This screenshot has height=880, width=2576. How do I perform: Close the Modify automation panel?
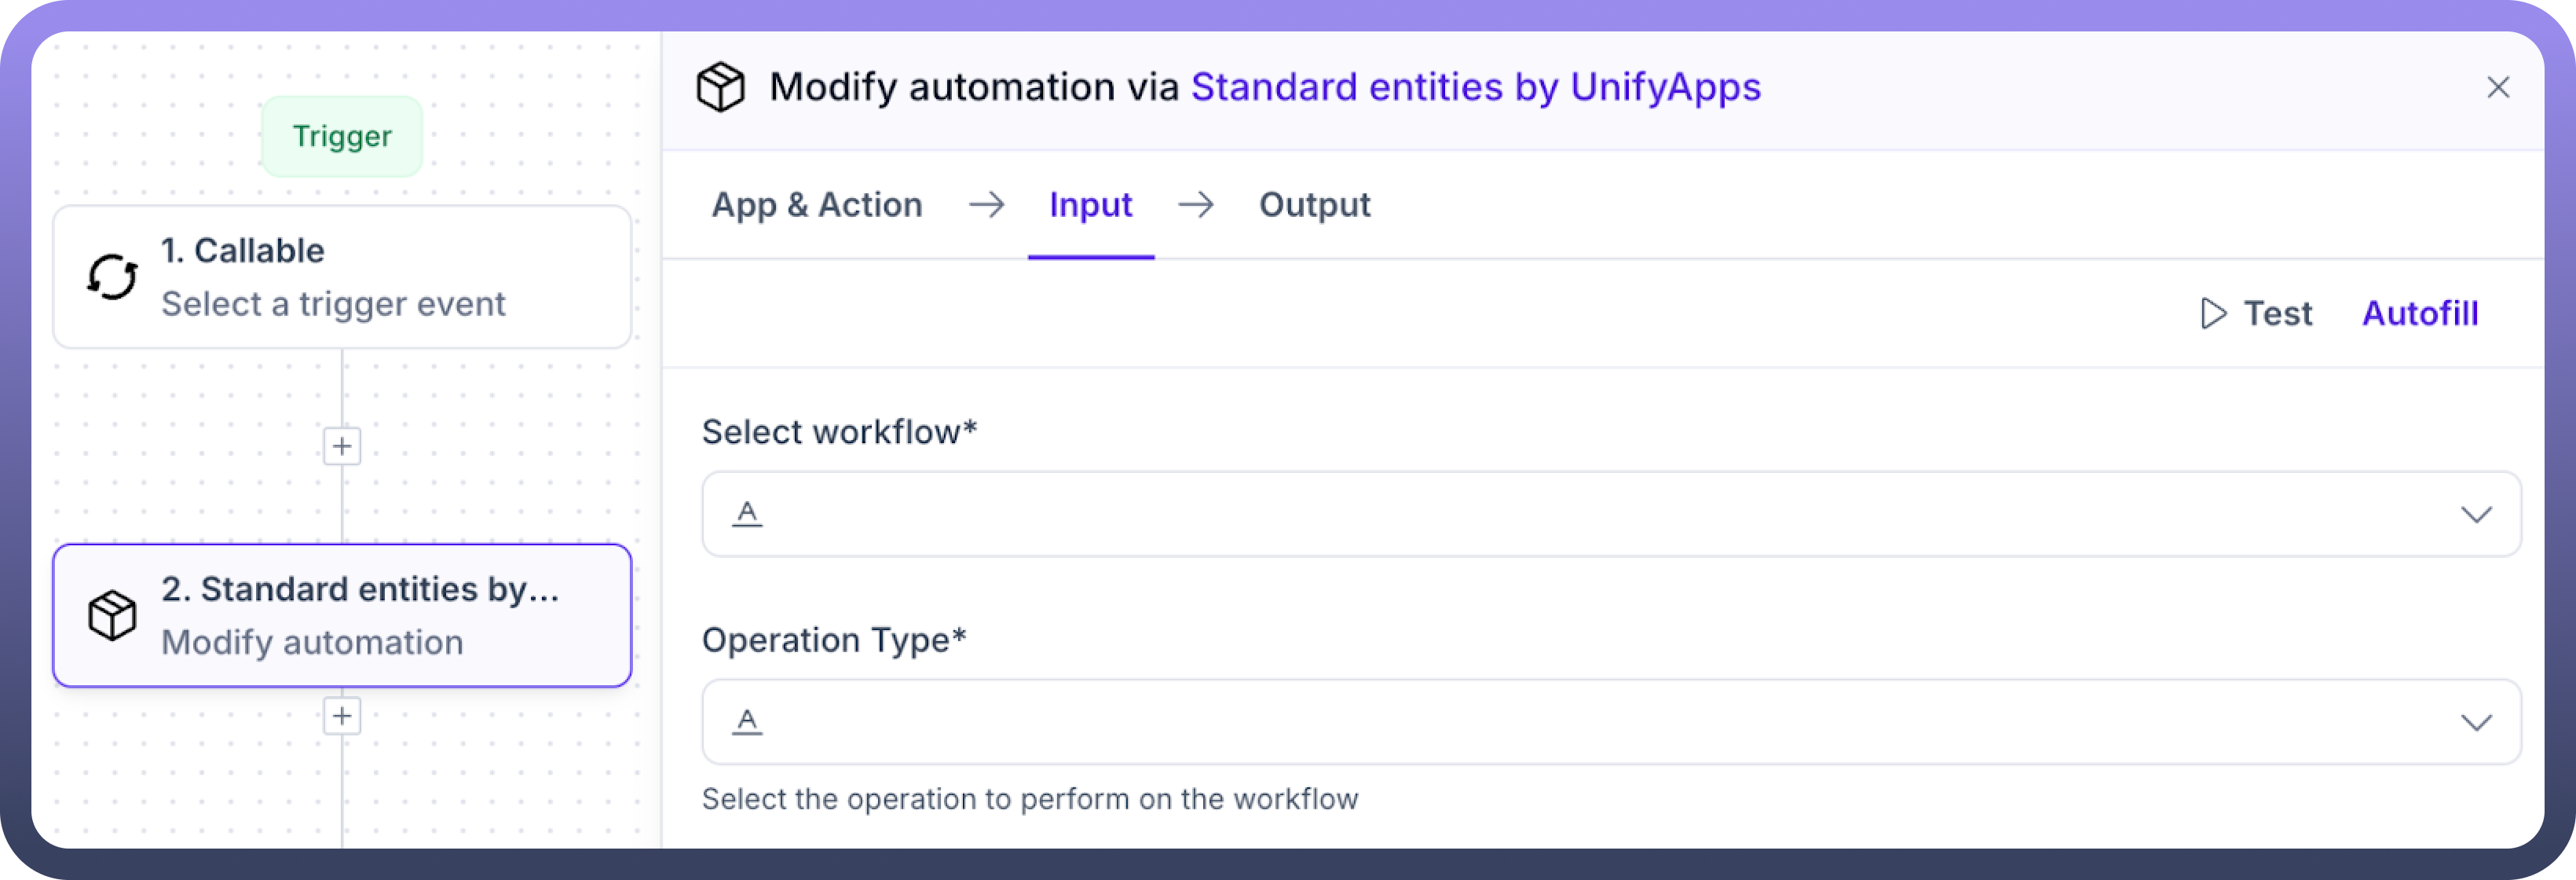point(2498,88)
